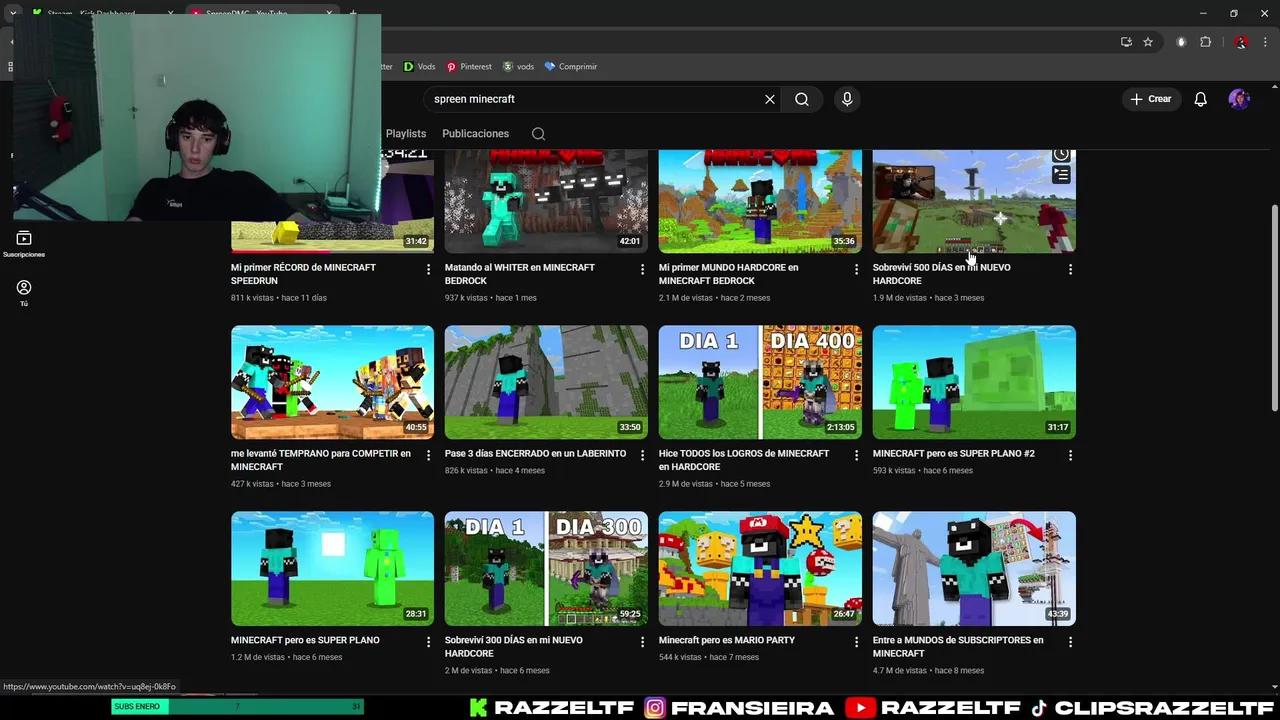Open options for Hice TODOS los LOGROS video

pyautogui.click(x=856, y=455)
